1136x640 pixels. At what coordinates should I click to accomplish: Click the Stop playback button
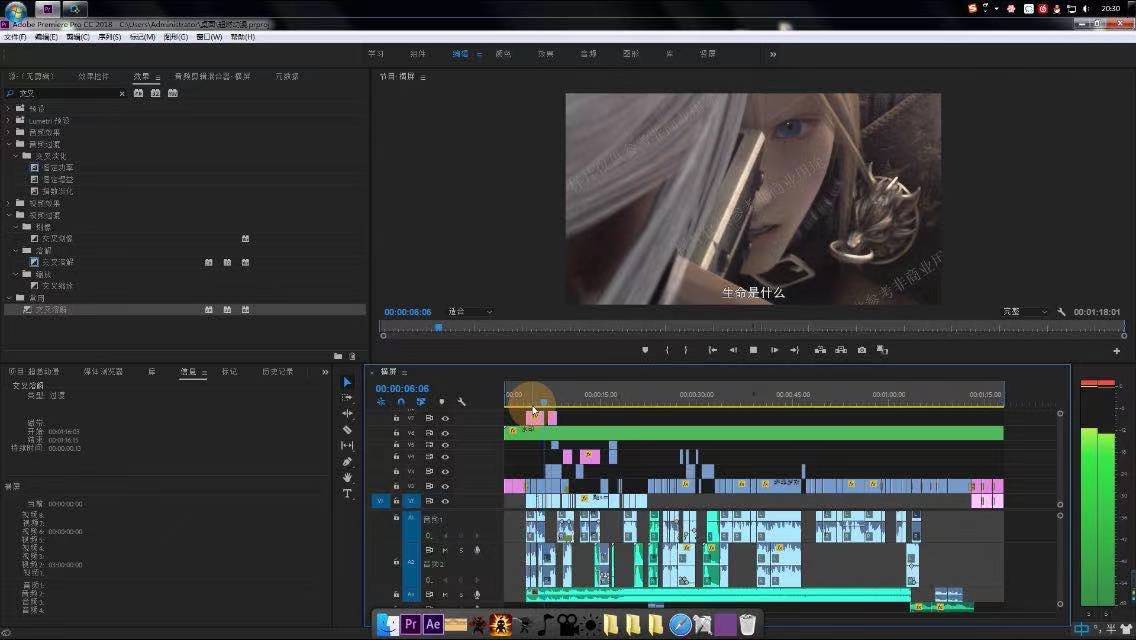pyautogui.click(x=753, y=350)
